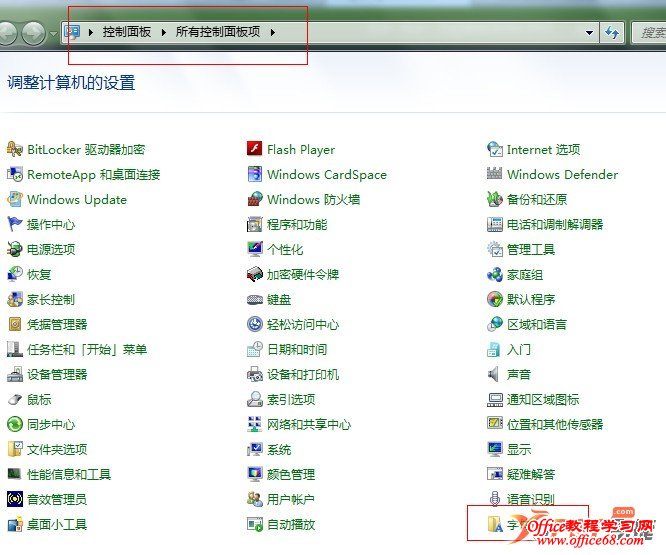The width and height of the screenshot is (666, 555).
Task: Open the 电源选项 icon
Action: coord(15,249)
